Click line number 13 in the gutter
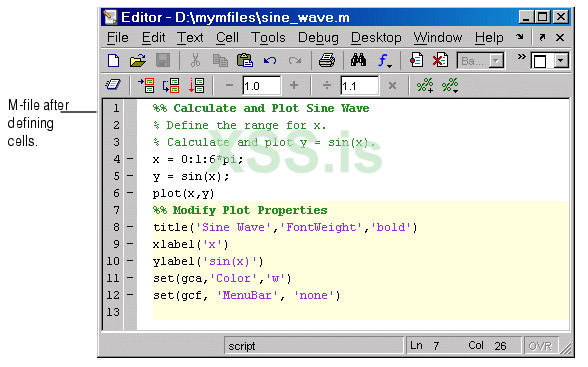588x367 pixels. pyautogui.click(x=113, y=312)
